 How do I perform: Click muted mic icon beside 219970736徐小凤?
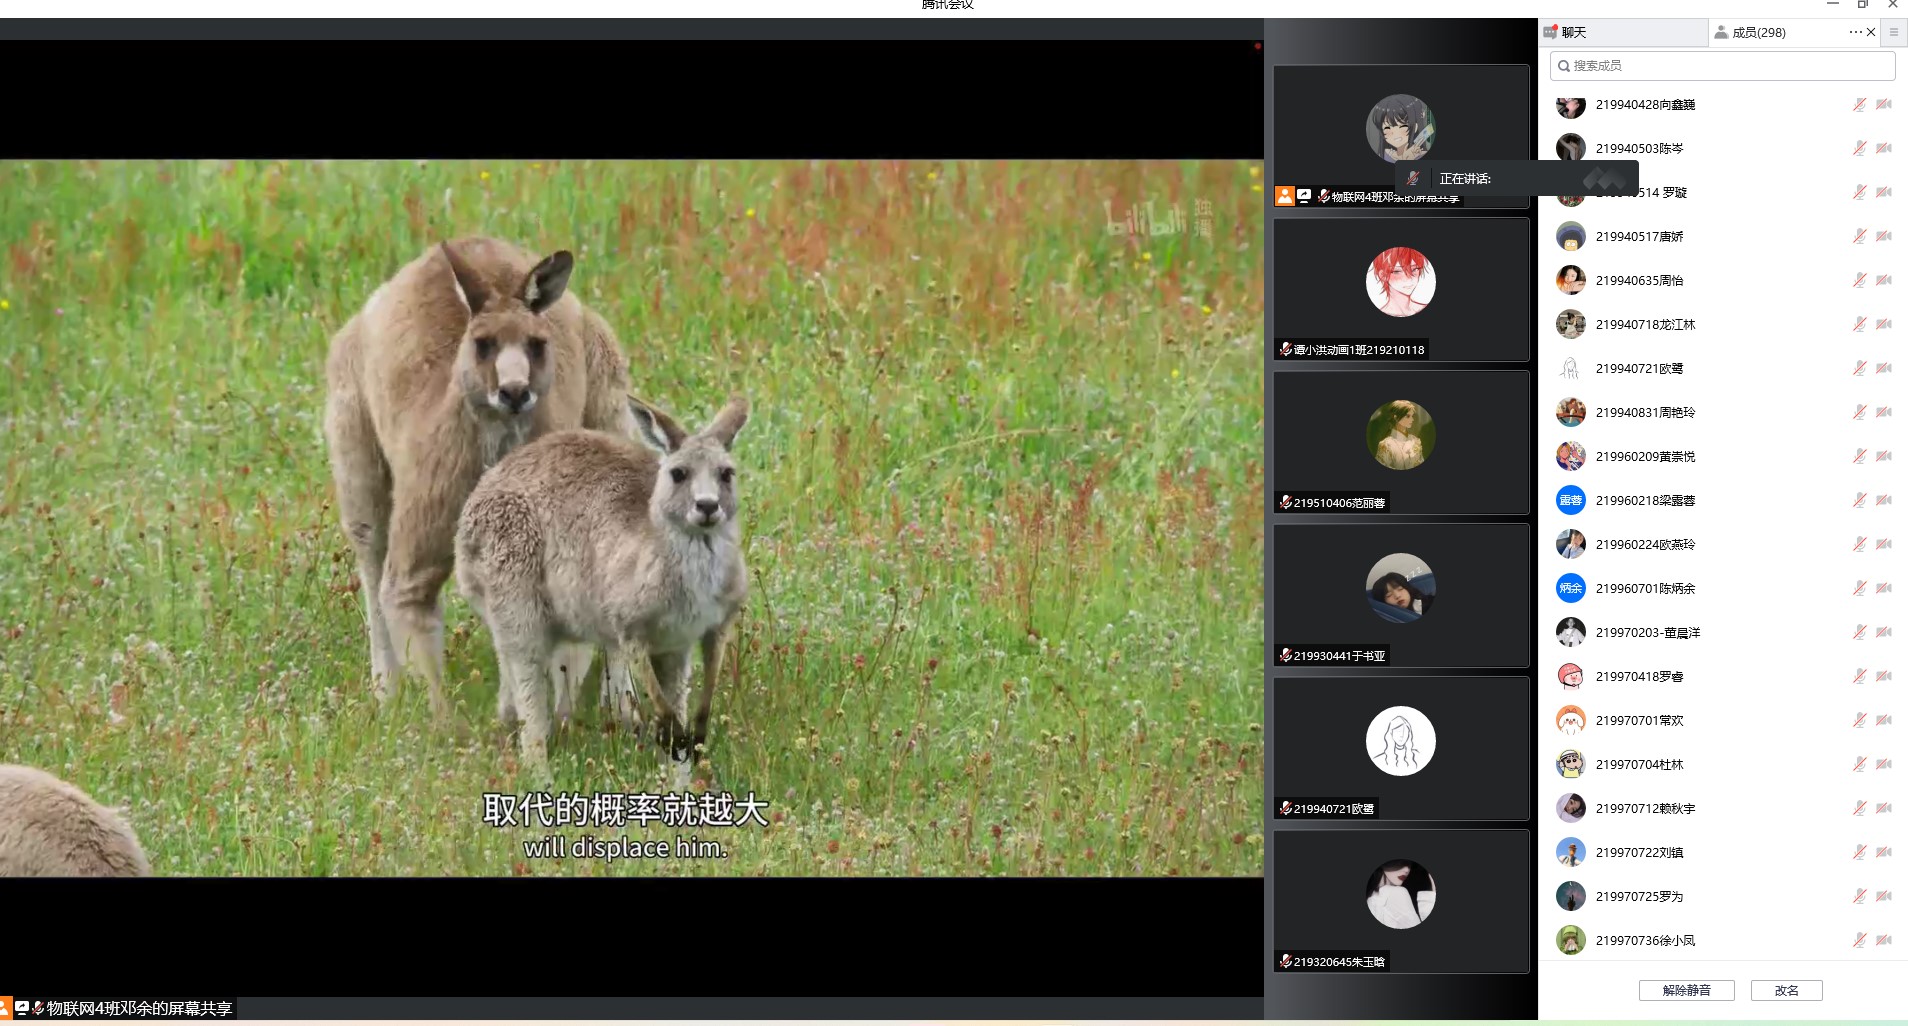click(x=1859, y=941)
